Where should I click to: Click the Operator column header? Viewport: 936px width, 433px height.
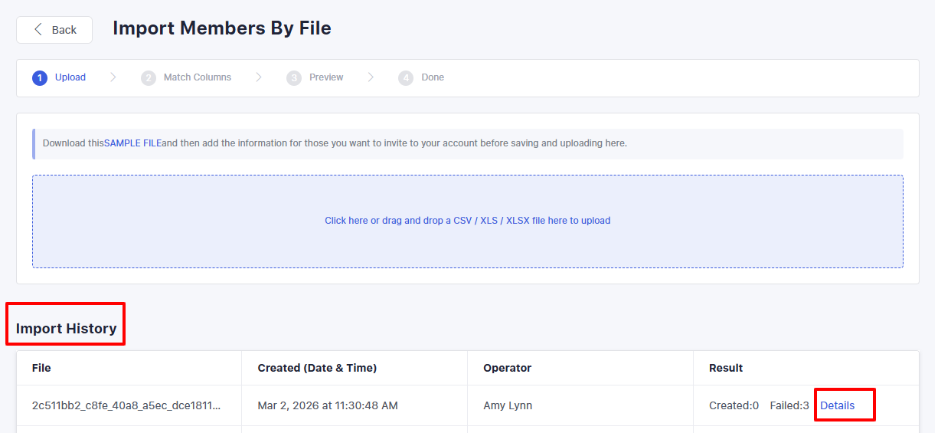507,368
